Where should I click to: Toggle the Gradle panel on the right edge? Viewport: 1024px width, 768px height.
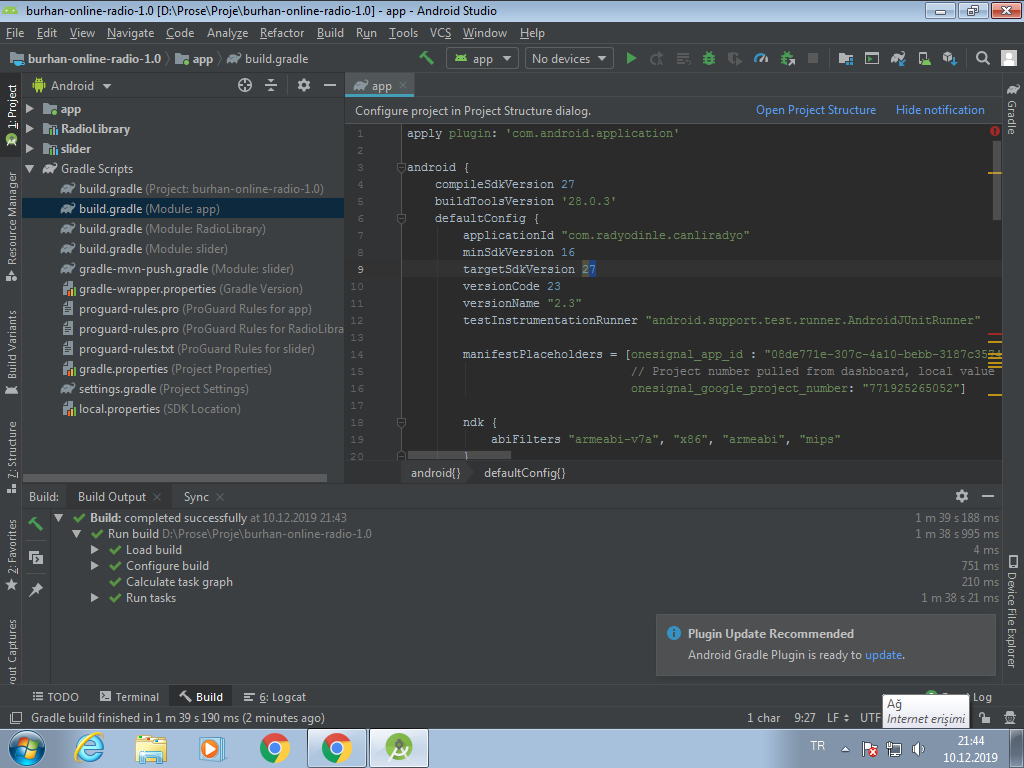[x=1012, y=108]
